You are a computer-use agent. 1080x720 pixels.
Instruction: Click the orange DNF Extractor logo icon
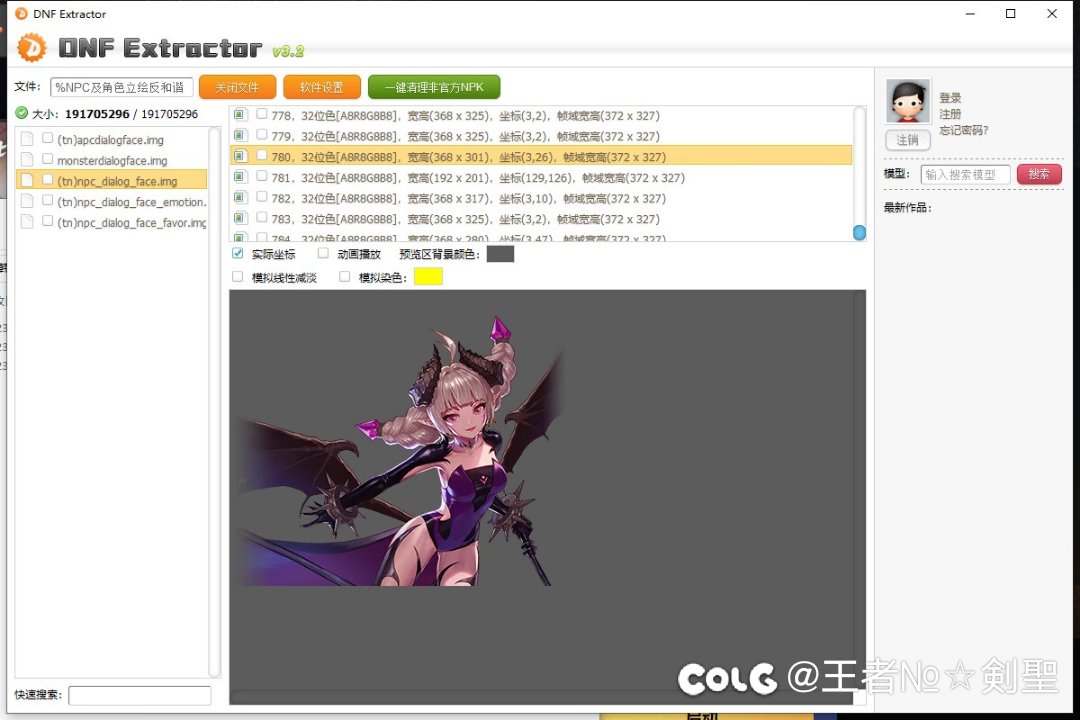tap(32, 48)
